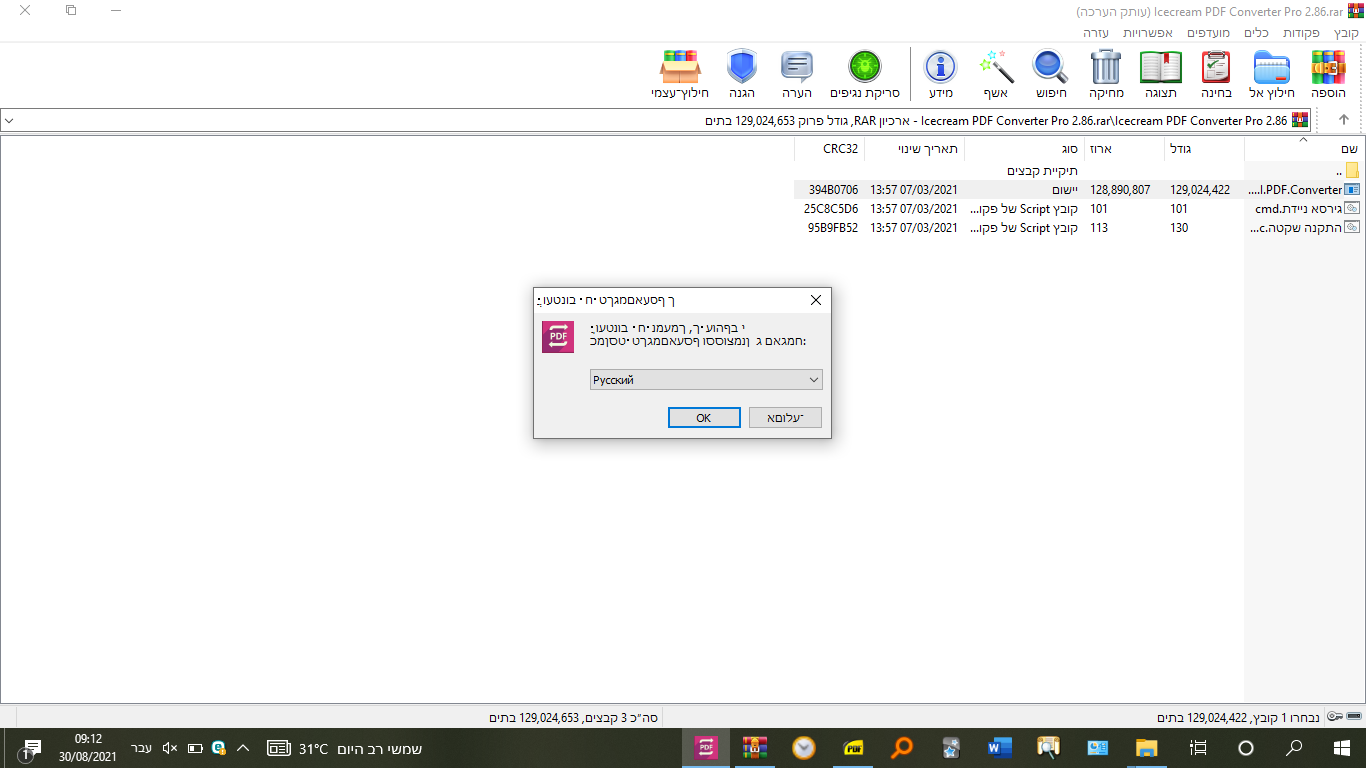
Task: Close the language selection dialog
Action: 815,300
